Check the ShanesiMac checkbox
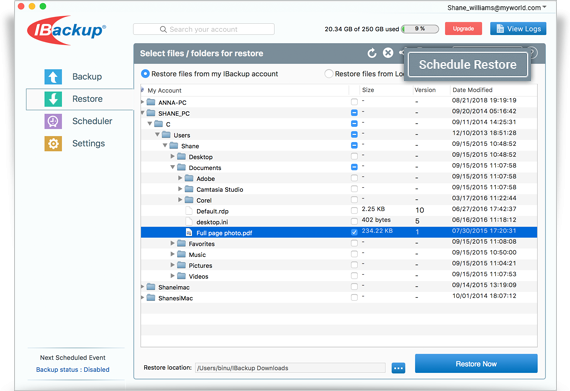Viewport: 570px width, 391px height. [354, 298]
